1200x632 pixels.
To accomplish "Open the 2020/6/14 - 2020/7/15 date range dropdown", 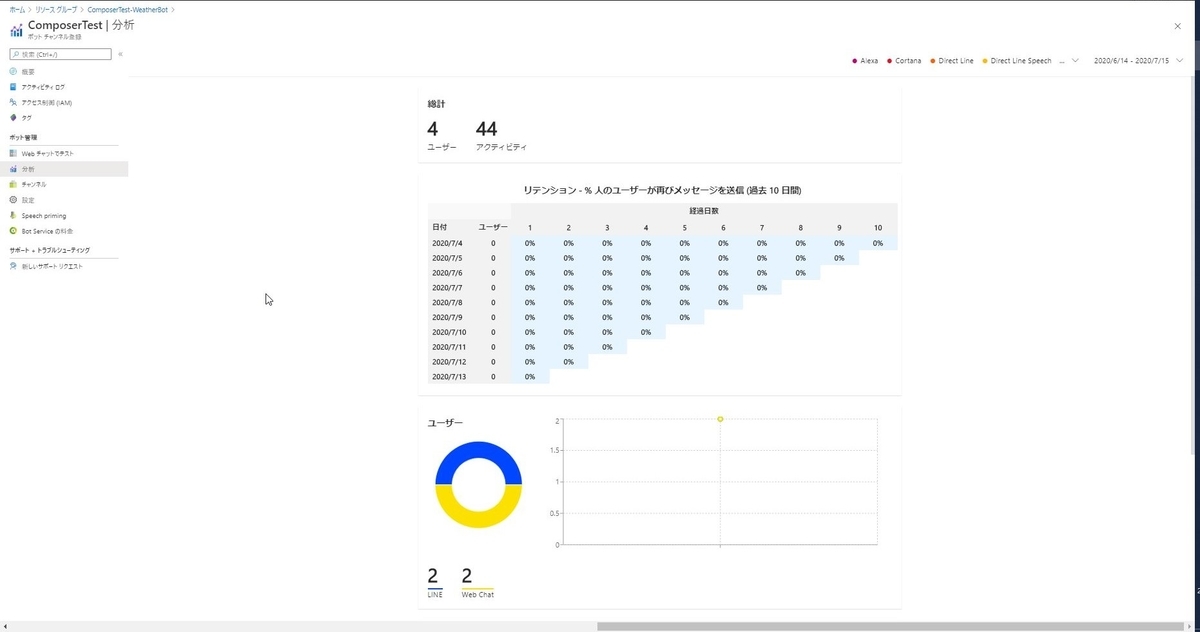I will [1139, 61].
